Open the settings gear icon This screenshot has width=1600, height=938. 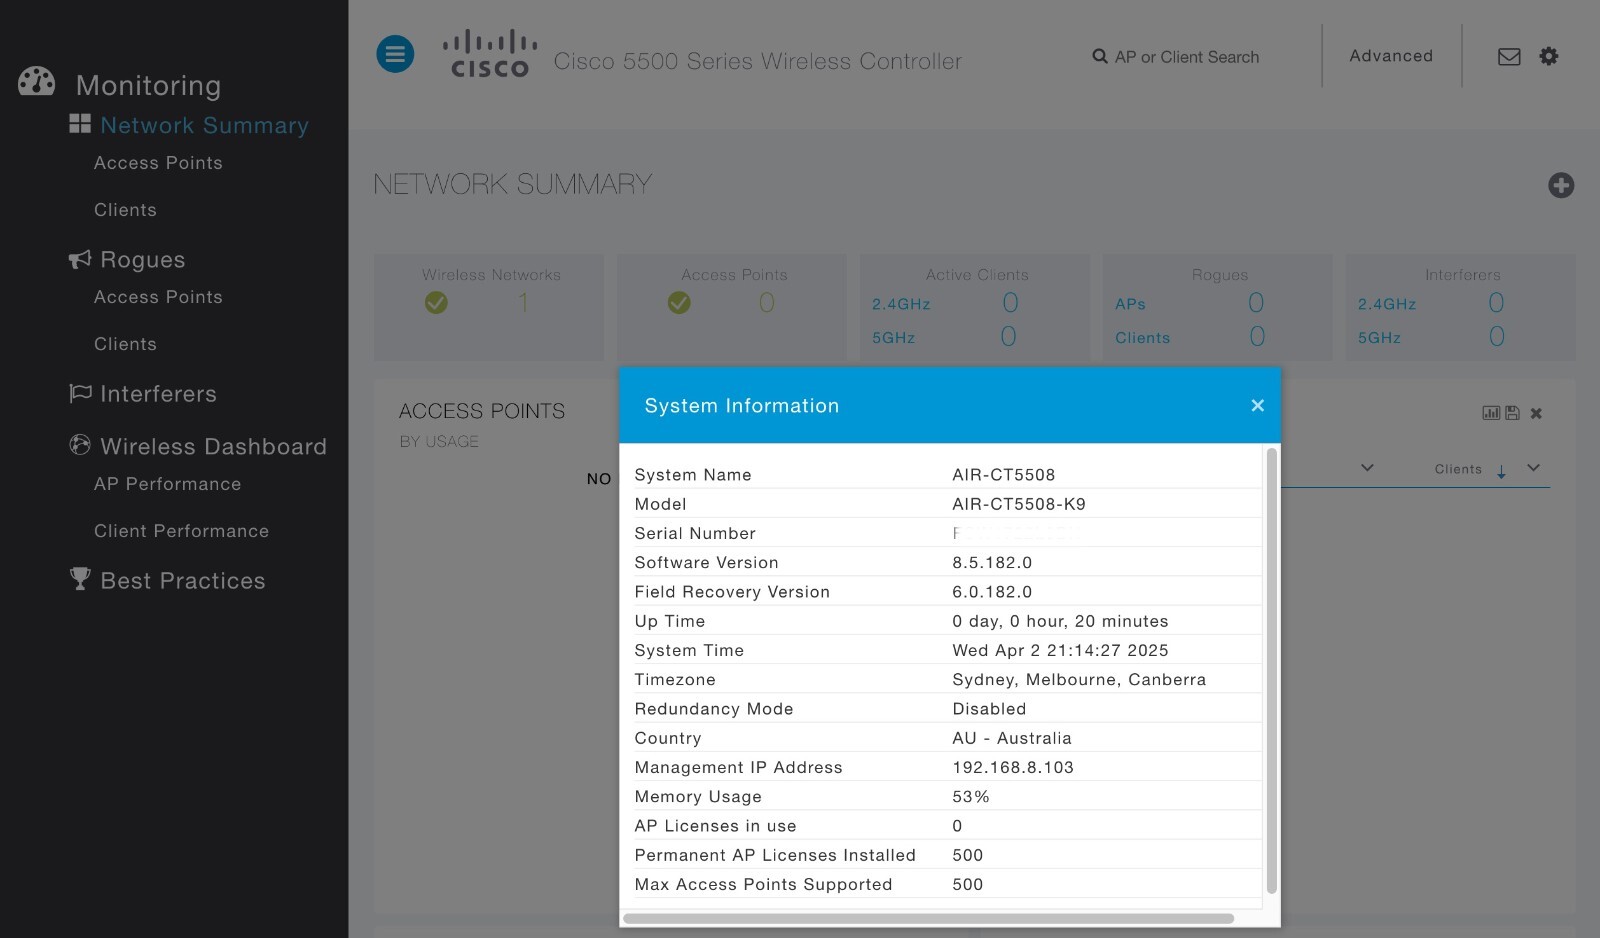coord(1549,56)
